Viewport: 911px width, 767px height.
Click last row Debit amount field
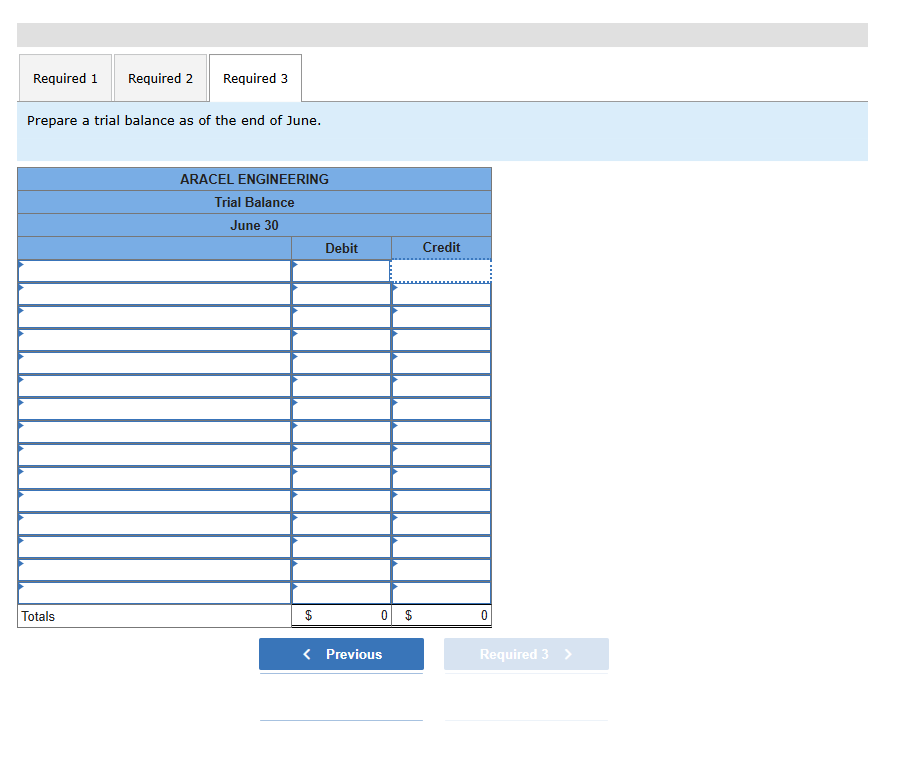pos(341,593)
